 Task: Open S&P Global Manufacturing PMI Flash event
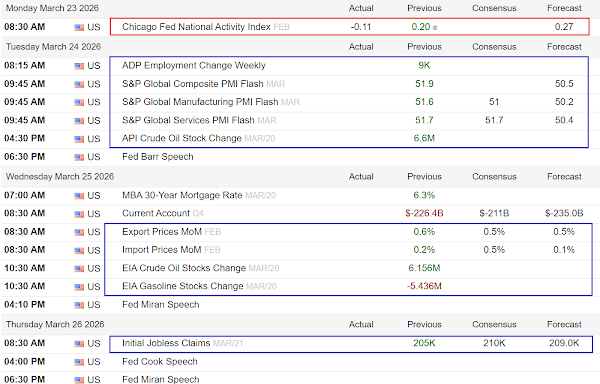[x=200, y=102]
